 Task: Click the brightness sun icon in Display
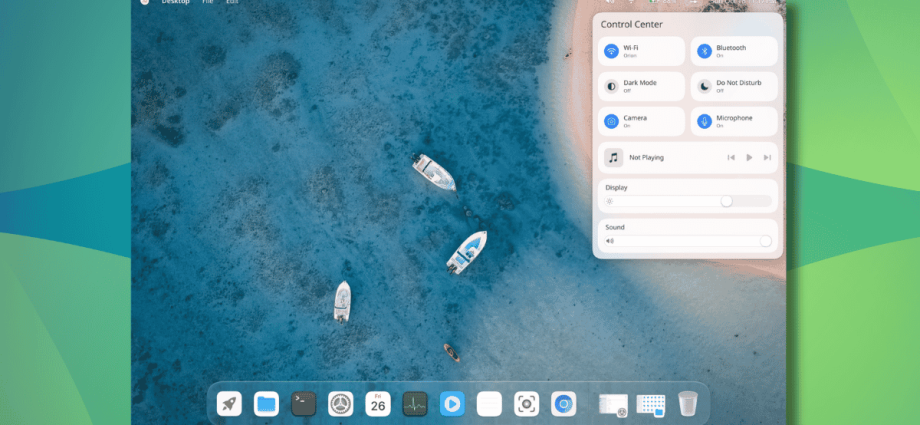610,201
